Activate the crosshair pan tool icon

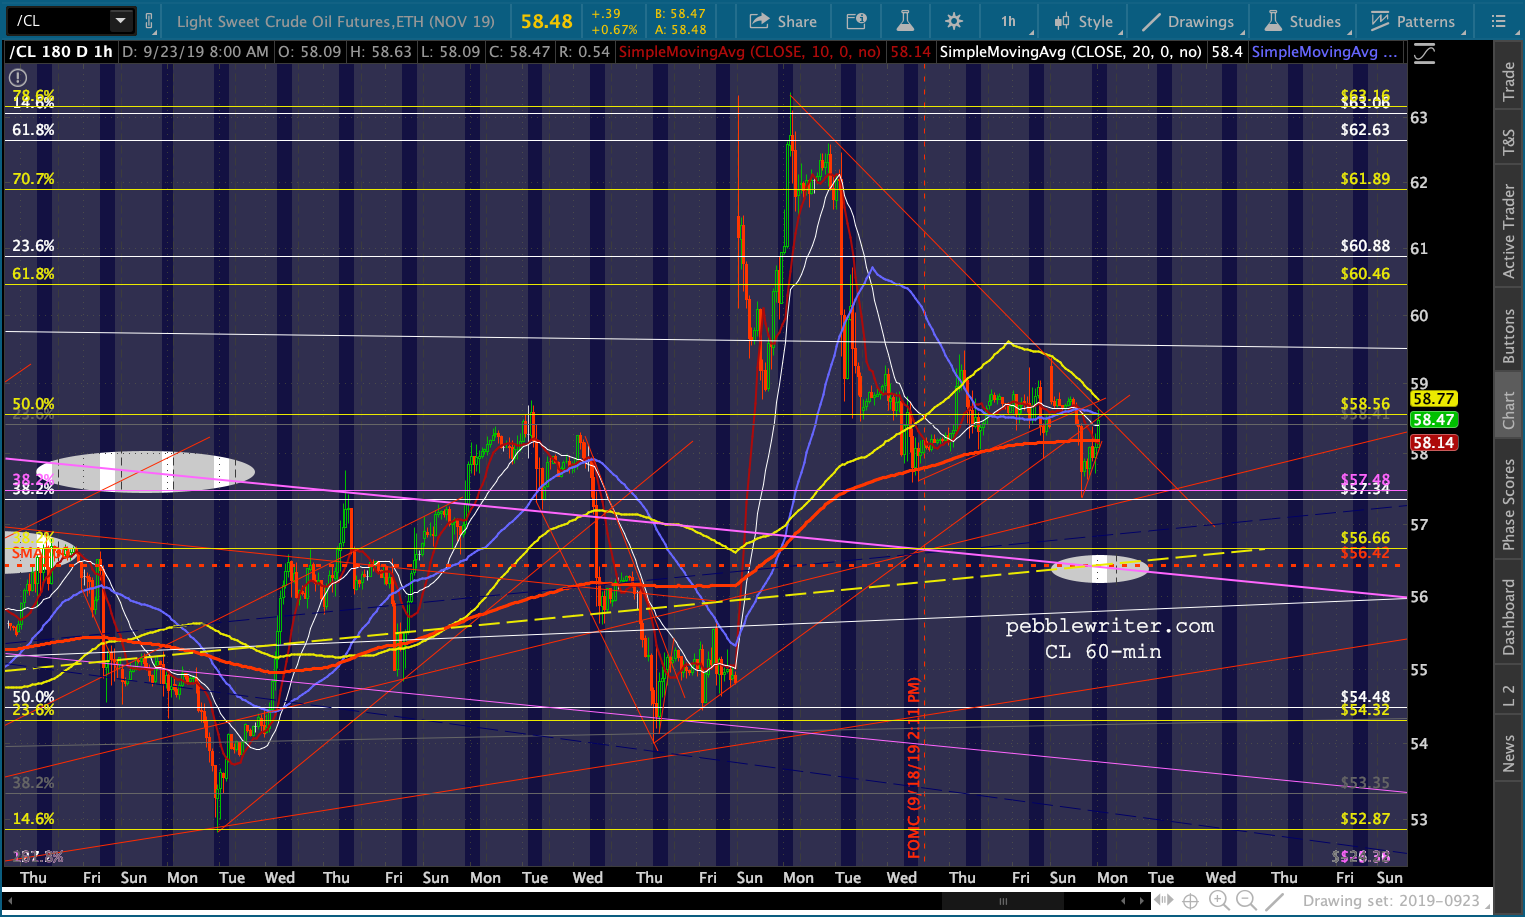coord(1190,901)
